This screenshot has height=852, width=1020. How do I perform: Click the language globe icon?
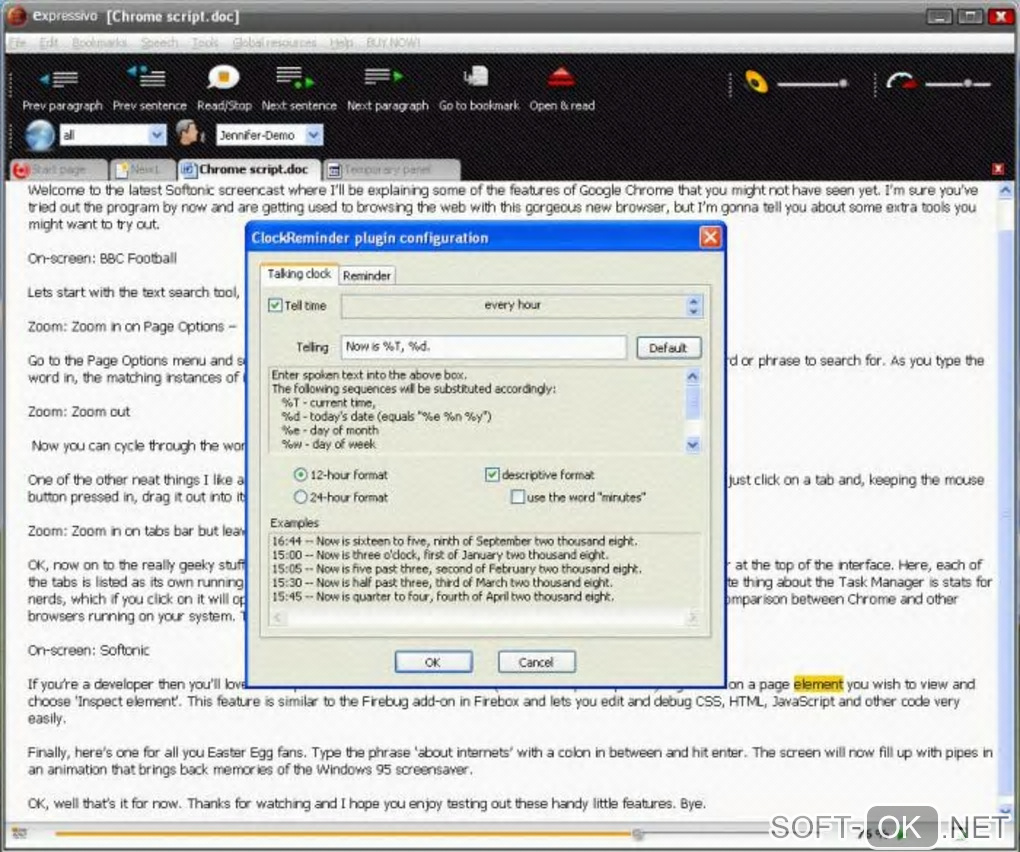pos(39,135)
